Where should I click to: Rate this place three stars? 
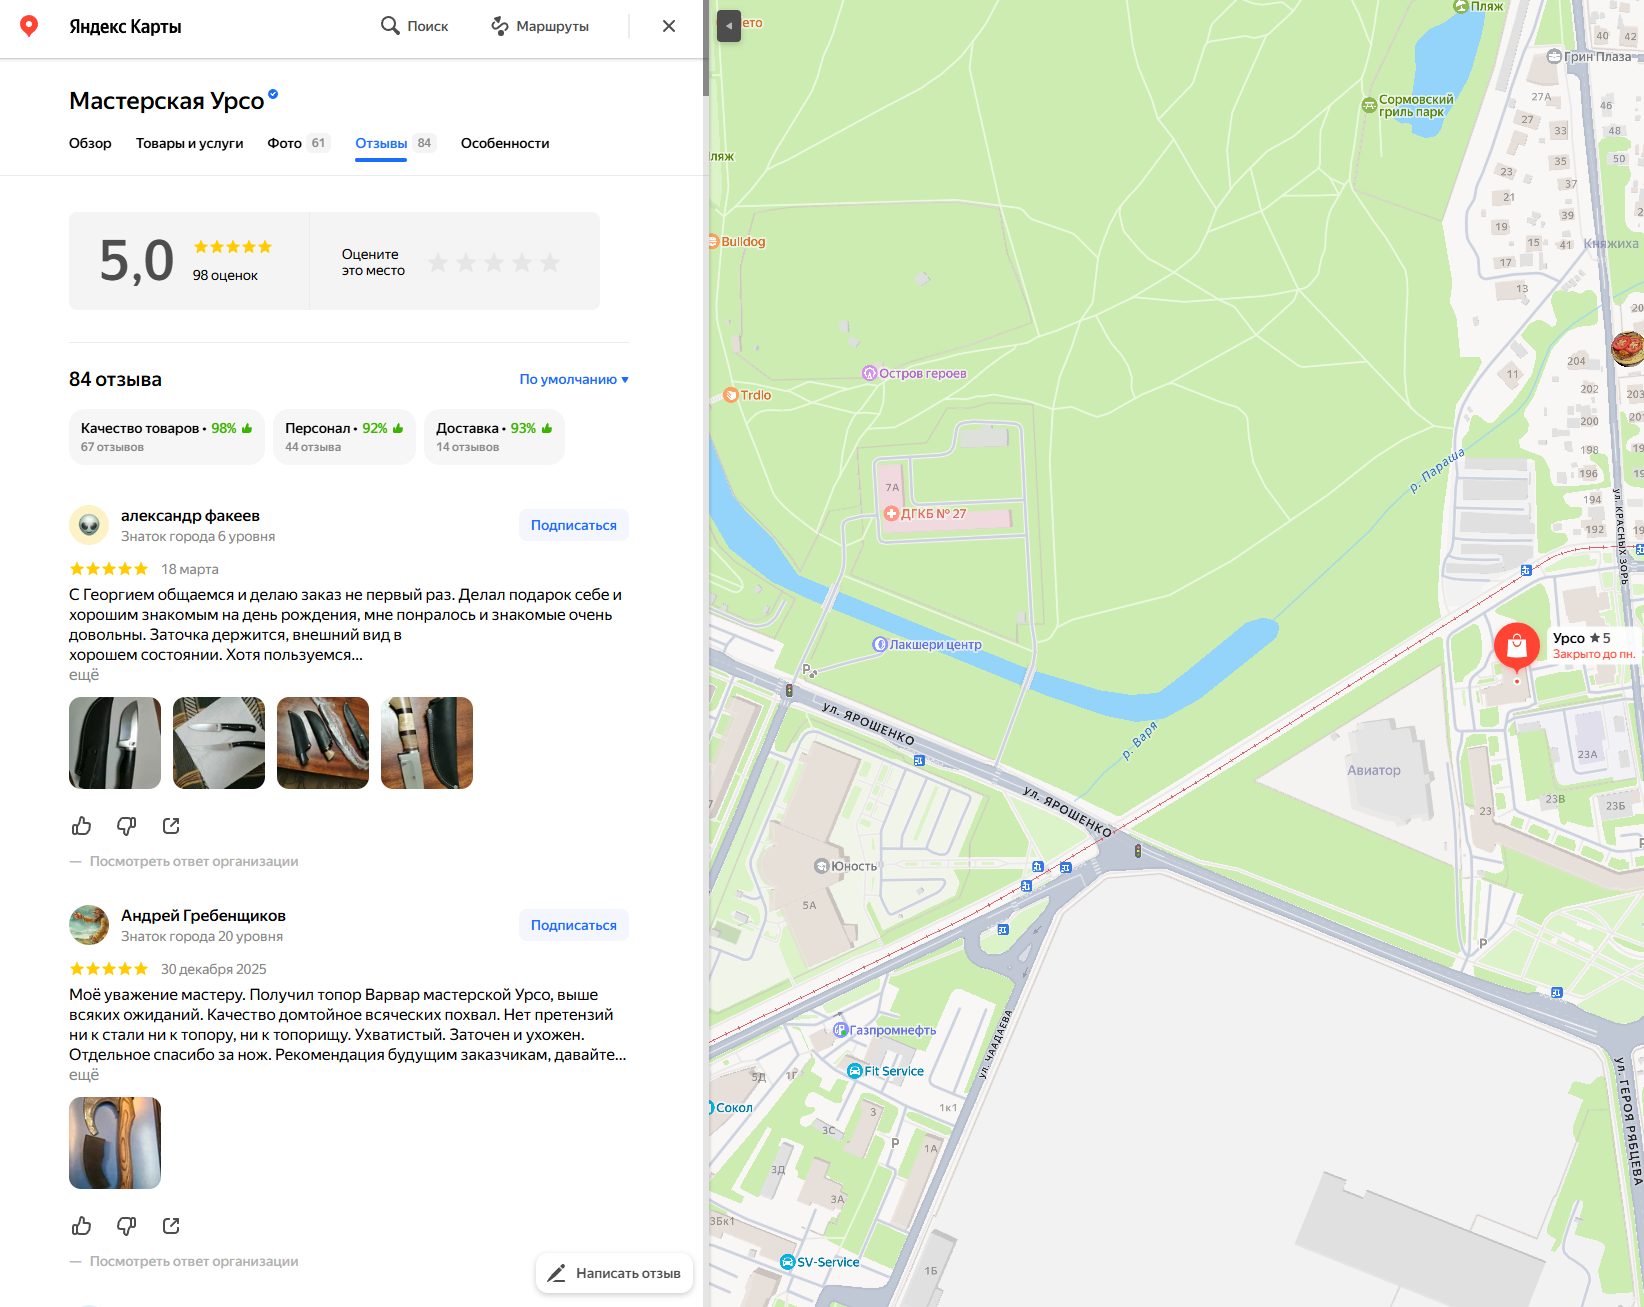pyautogui.click(x=494, y=262)
